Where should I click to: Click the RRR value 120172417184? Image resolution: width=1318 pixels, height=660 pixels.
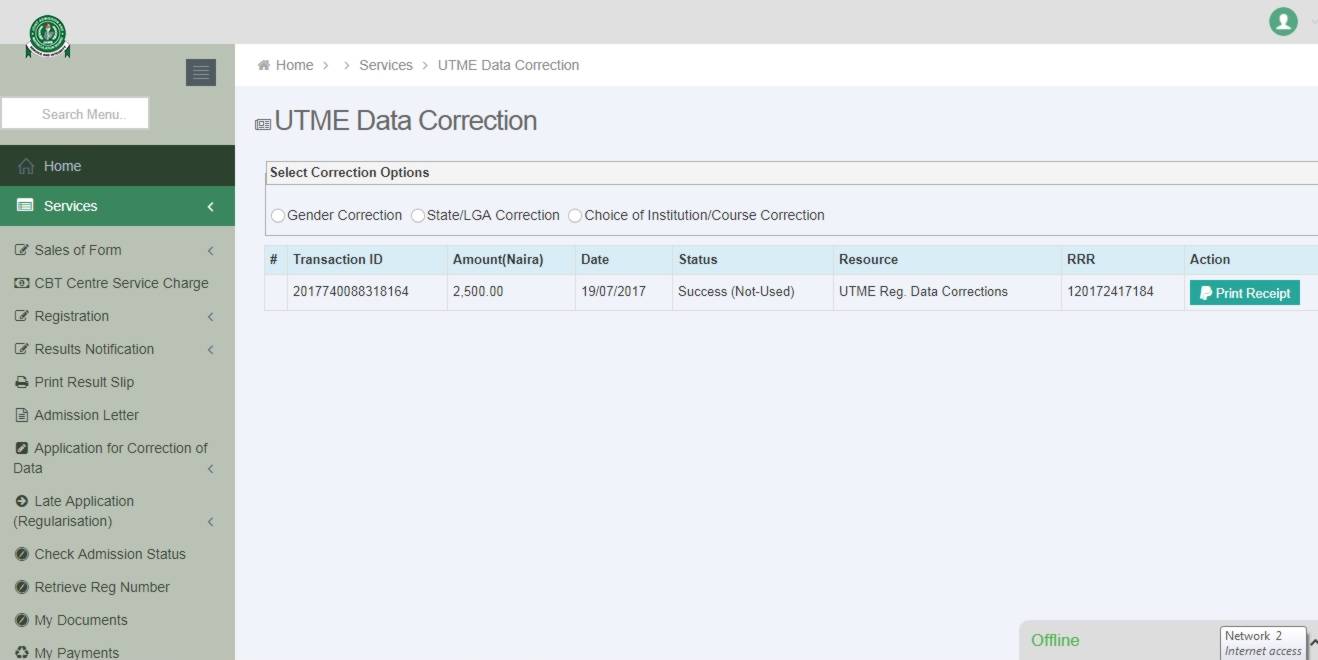(1110, 292)
